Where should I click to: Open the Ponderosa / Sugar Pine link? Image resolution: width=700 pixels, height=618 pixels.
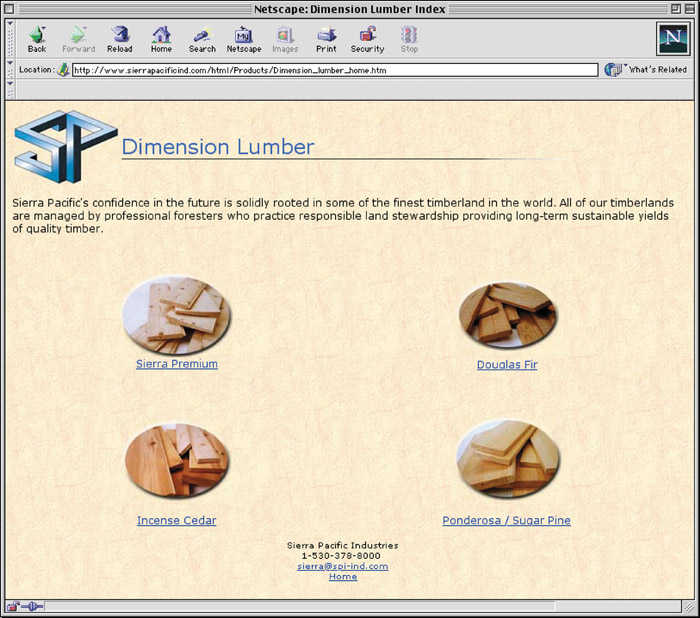pyautogui.click(x=506, y=521)
